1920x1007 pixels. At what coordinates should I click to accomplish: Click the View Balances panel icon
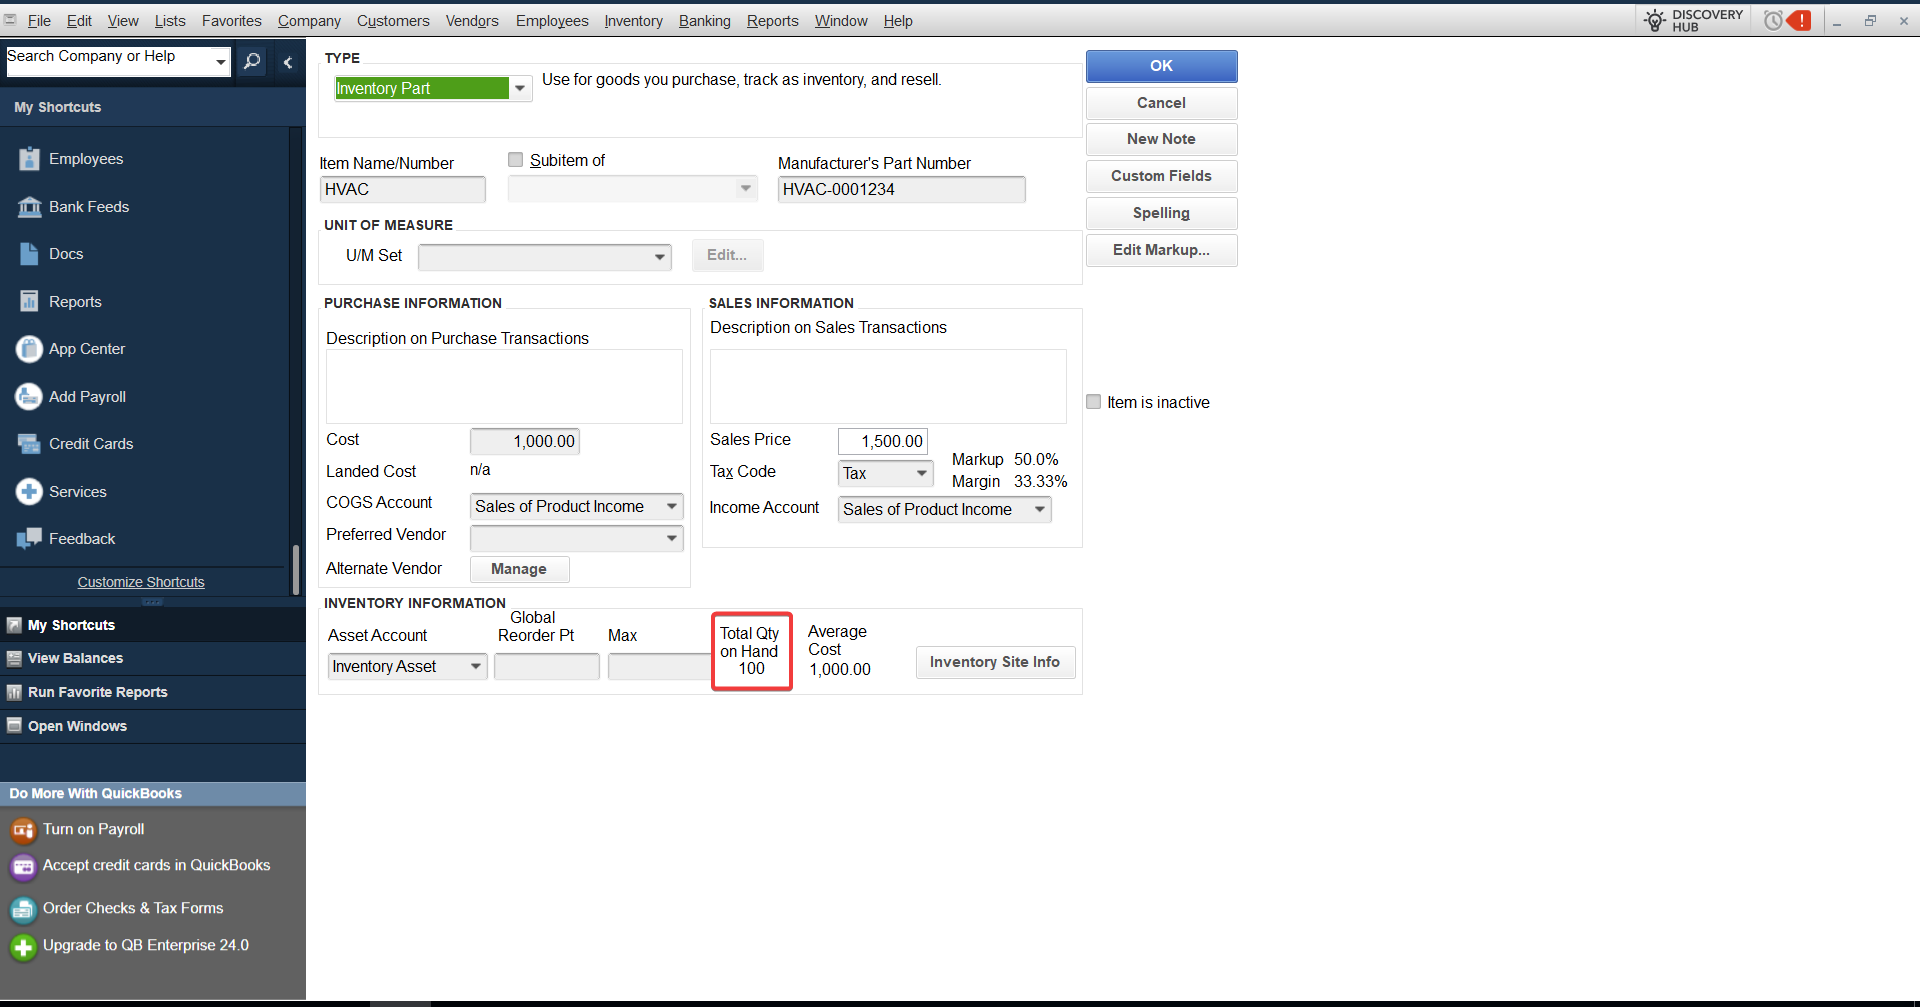14,659
